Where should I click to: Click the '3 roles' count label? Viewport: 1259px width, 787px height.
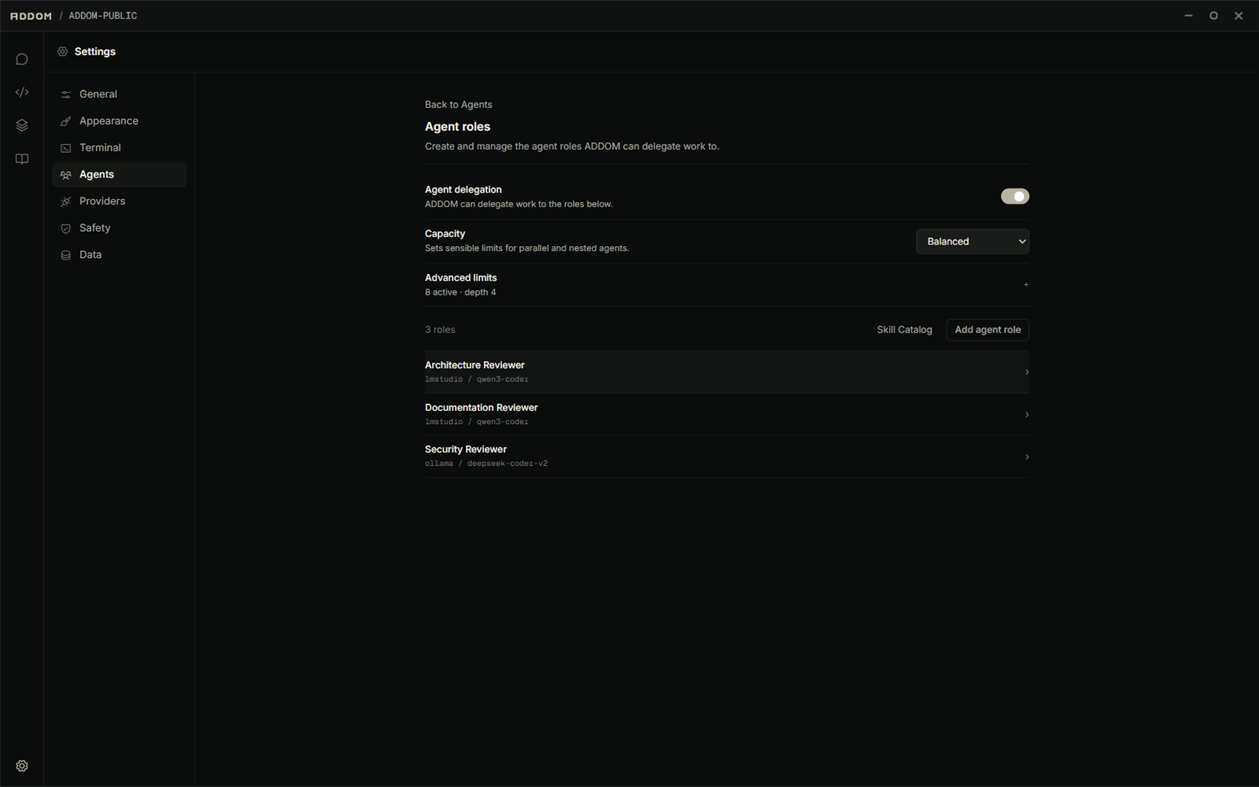(440, 329)
